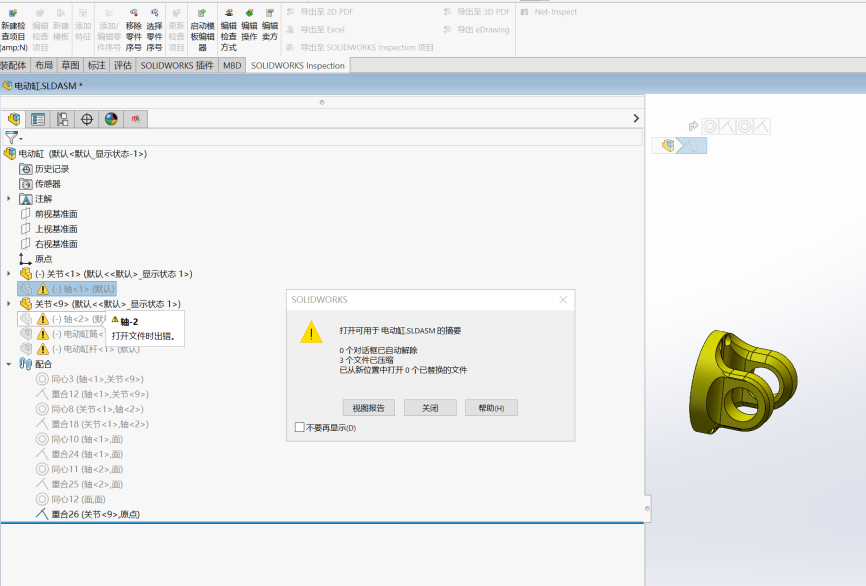Expand the 注解 folder
Viewport: 866px width, 586px height.
coord(8,198)
